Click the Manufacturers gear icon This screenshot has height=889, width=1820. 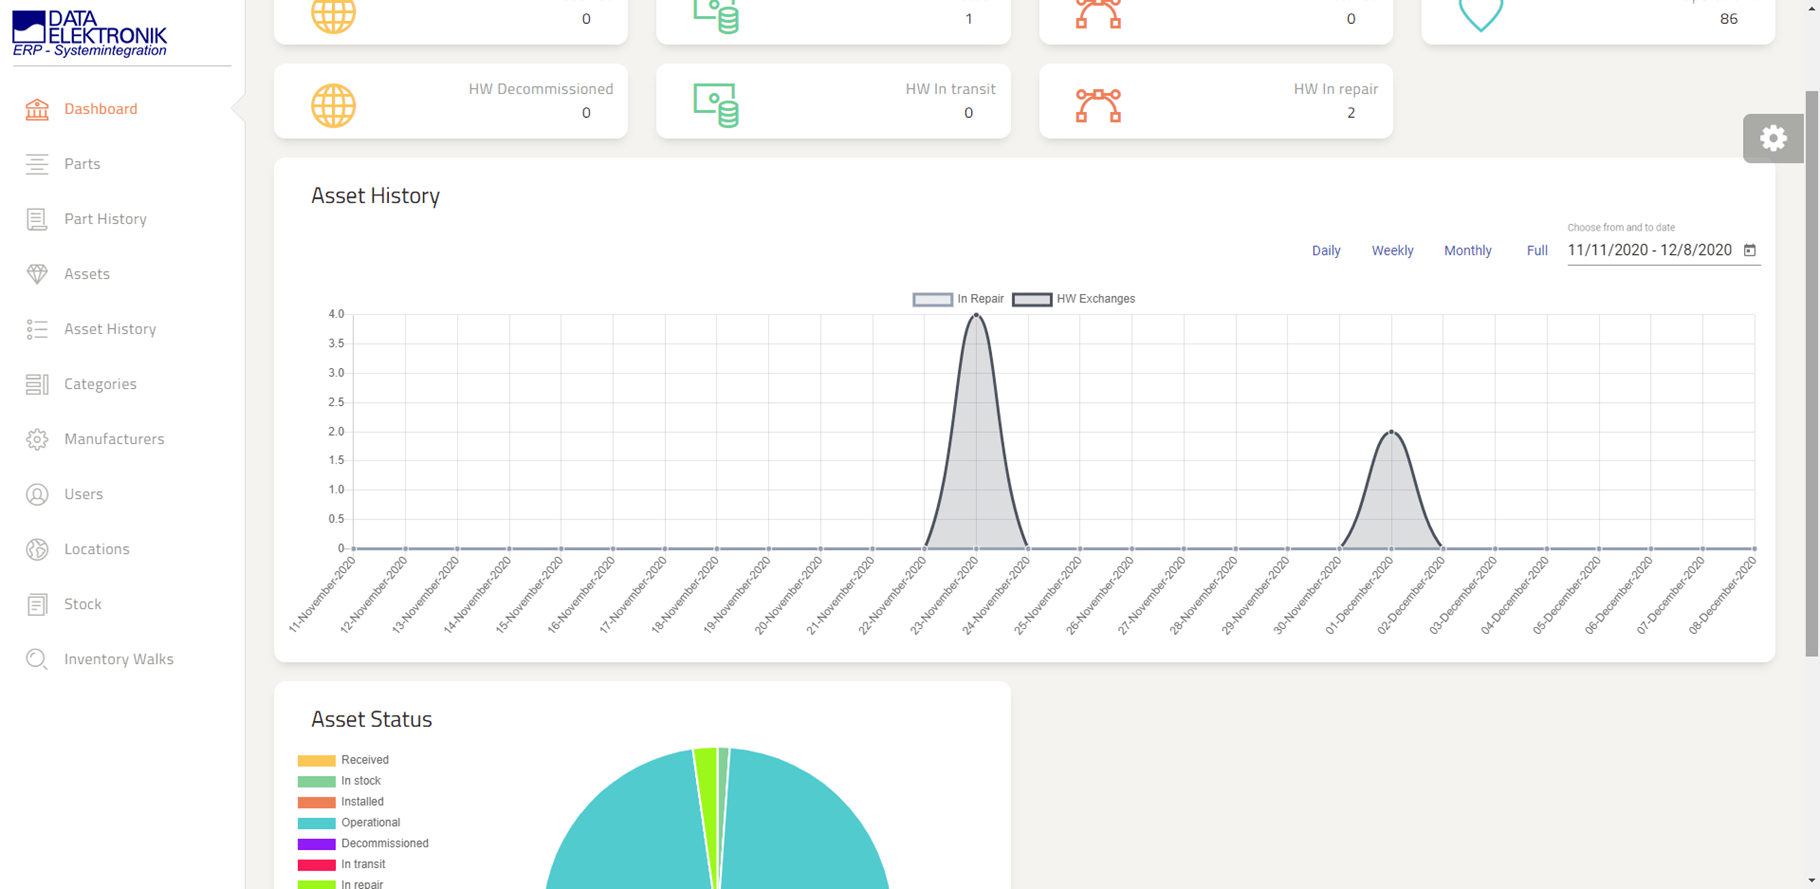point(37,439)
